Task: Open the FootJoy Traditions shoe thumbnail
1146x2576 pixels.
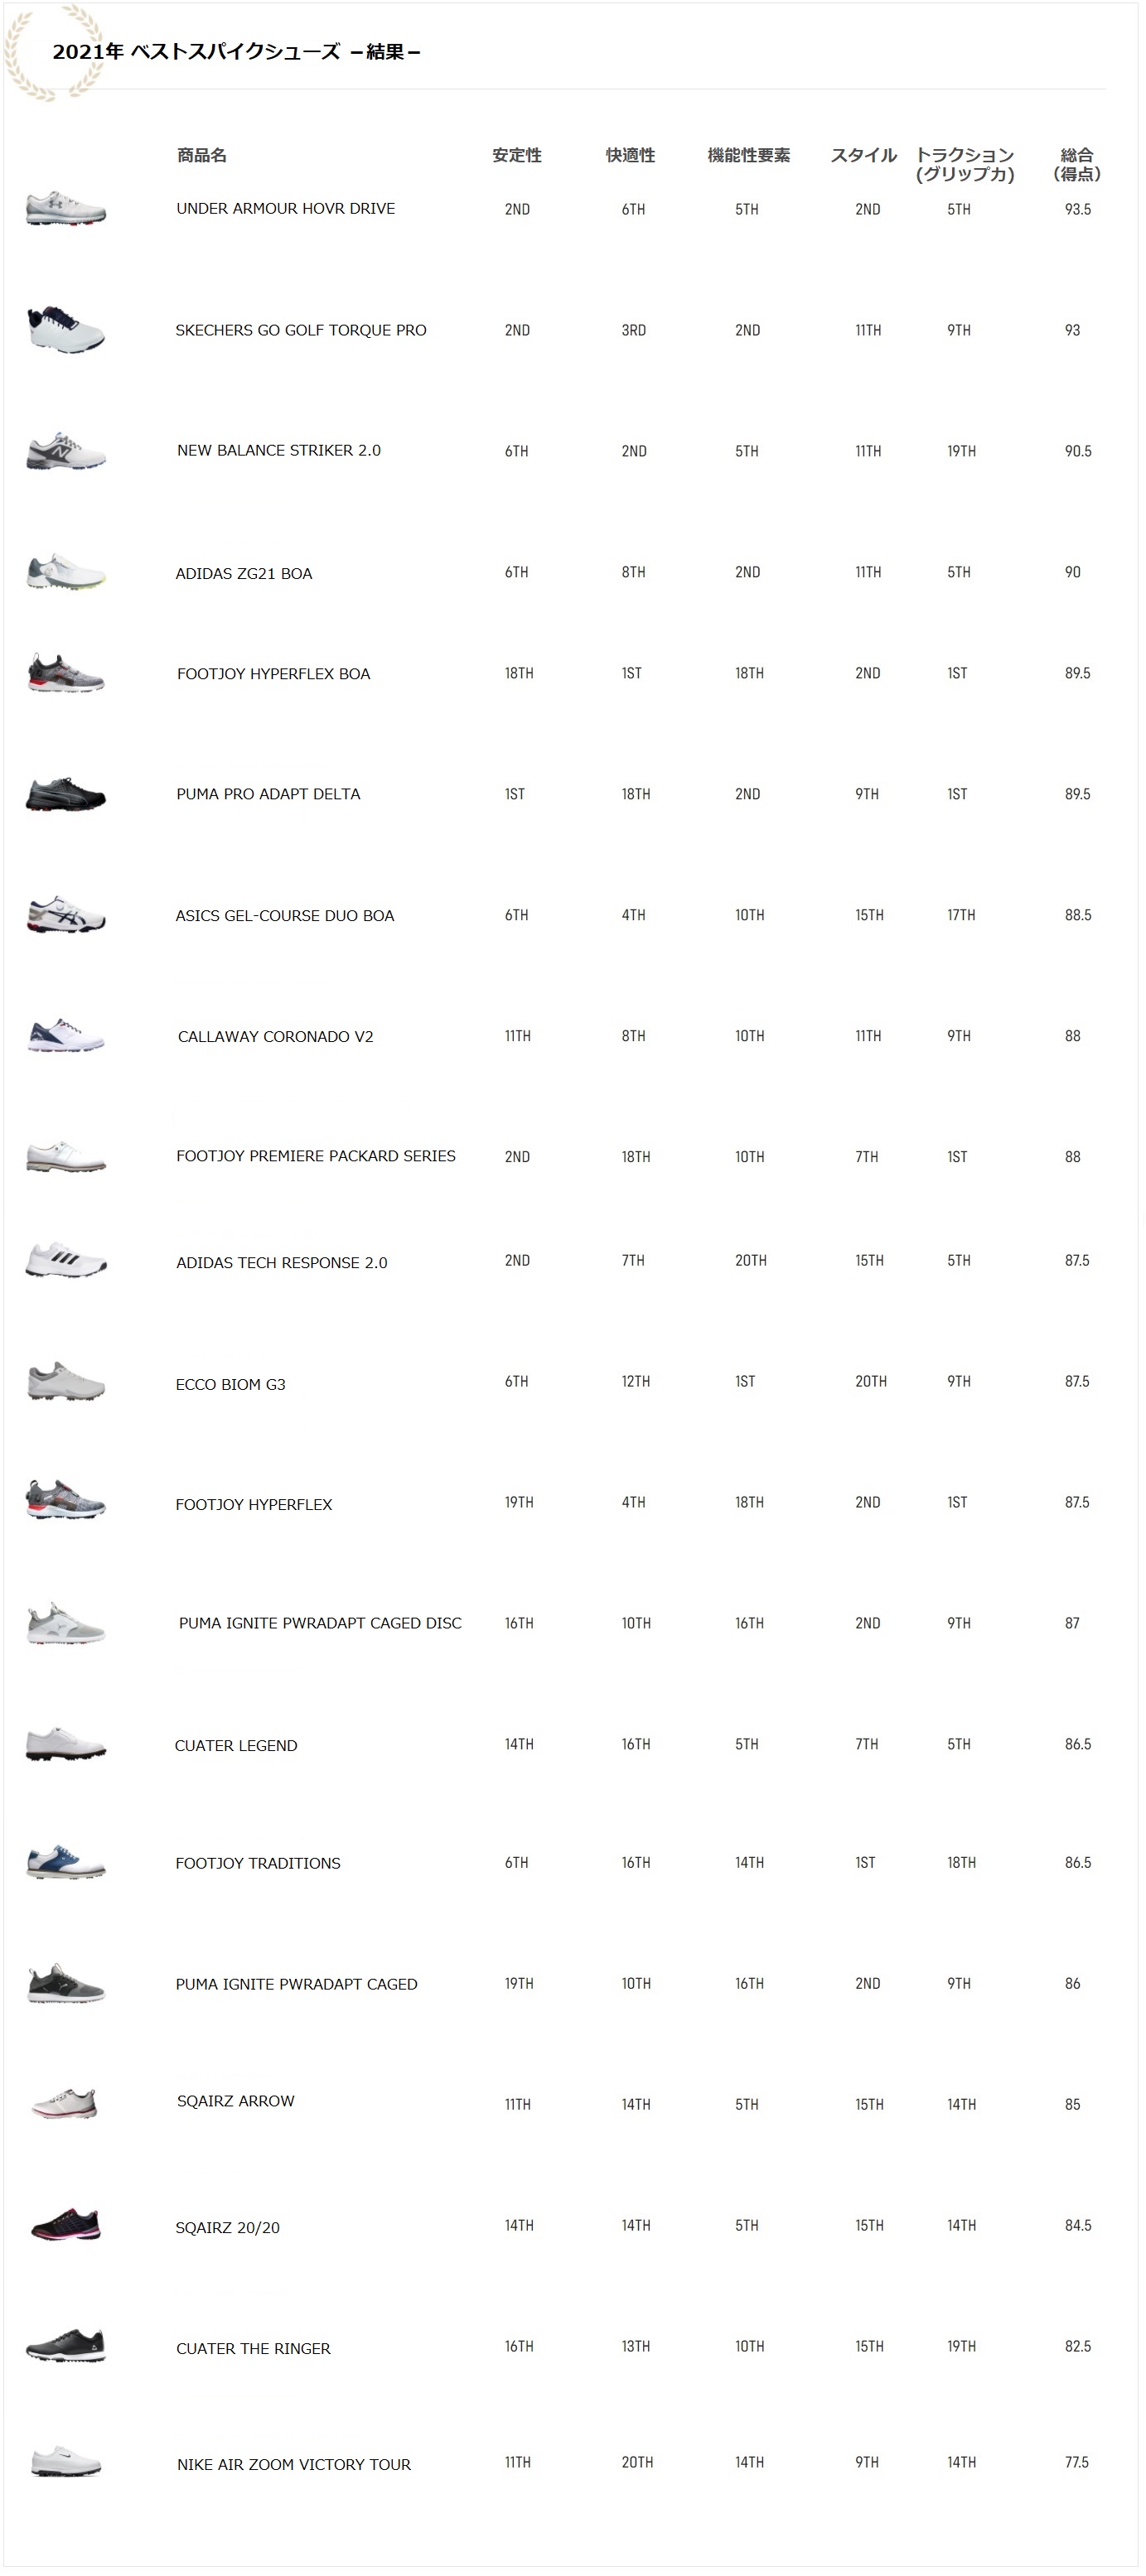Action: coord(65,1862)
